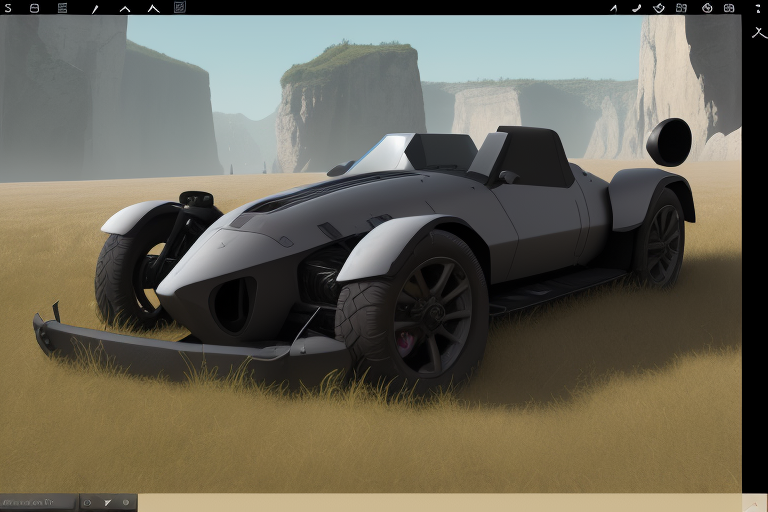This screenshot has height=512, width=768.
Task: Click the round pie icon at top right
Action: coord(707,7)
